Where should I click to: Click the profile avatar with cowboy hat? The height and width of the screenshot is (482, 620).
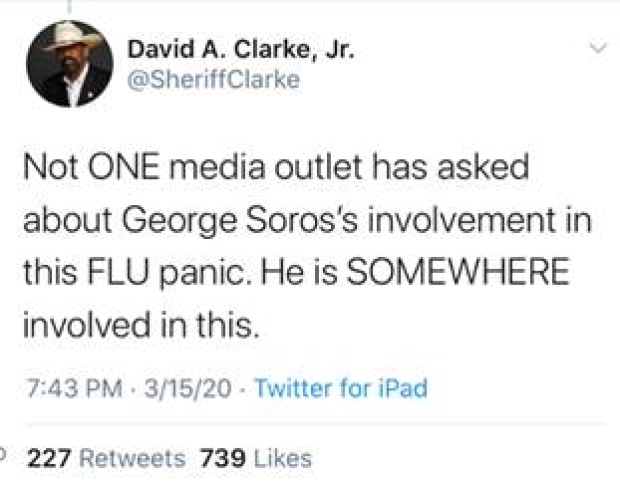pyautogui.click(x=69, y=63)
